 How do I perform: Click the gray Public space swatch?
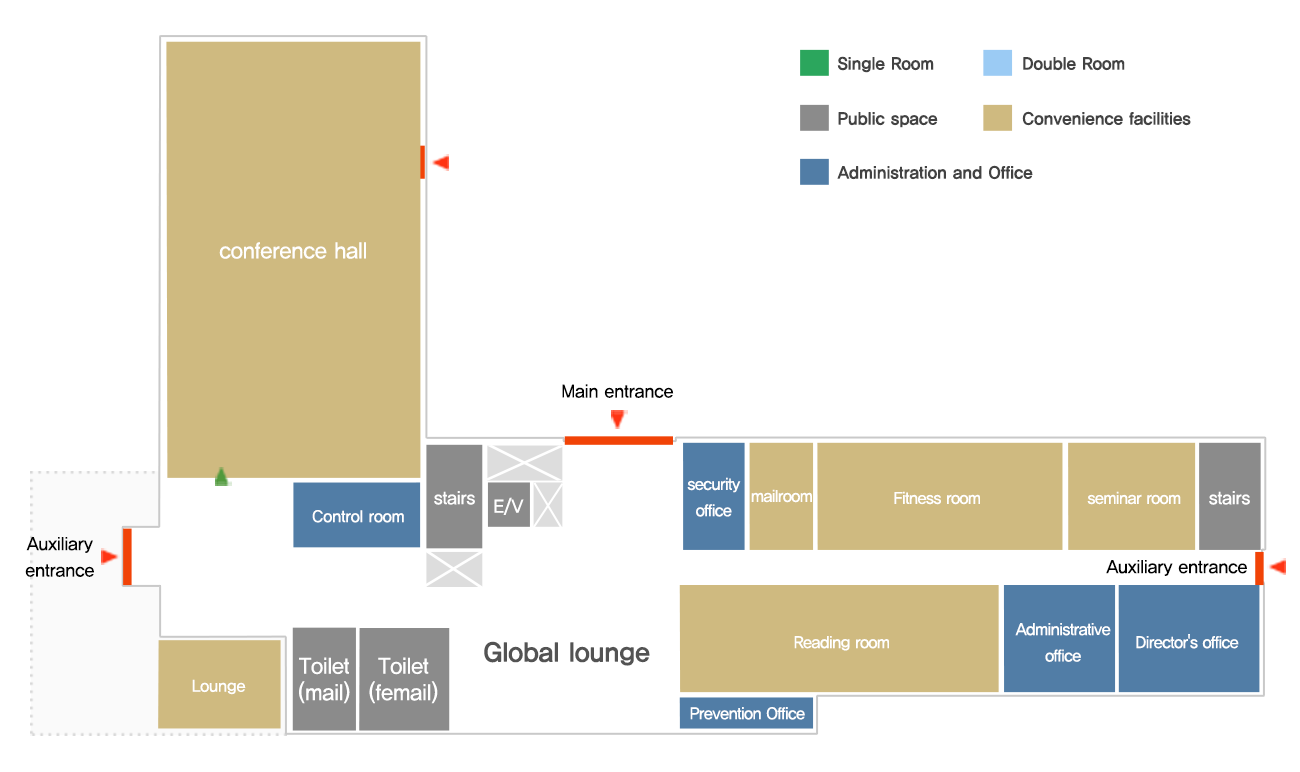point(814,118)
